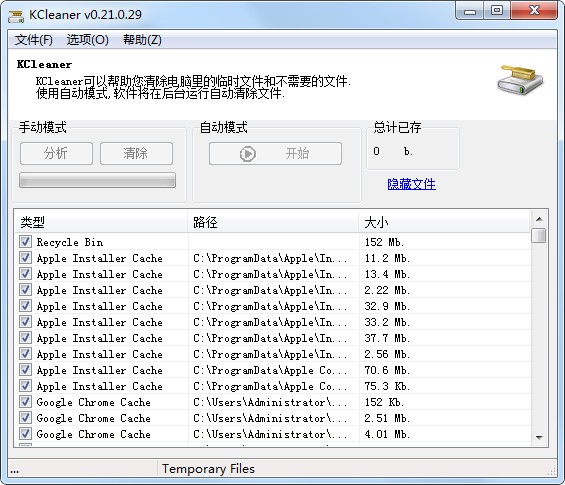Toggle checkbox for the 152 Kb Chrome Cache row

pyautogui.click(x=25, y=401)
